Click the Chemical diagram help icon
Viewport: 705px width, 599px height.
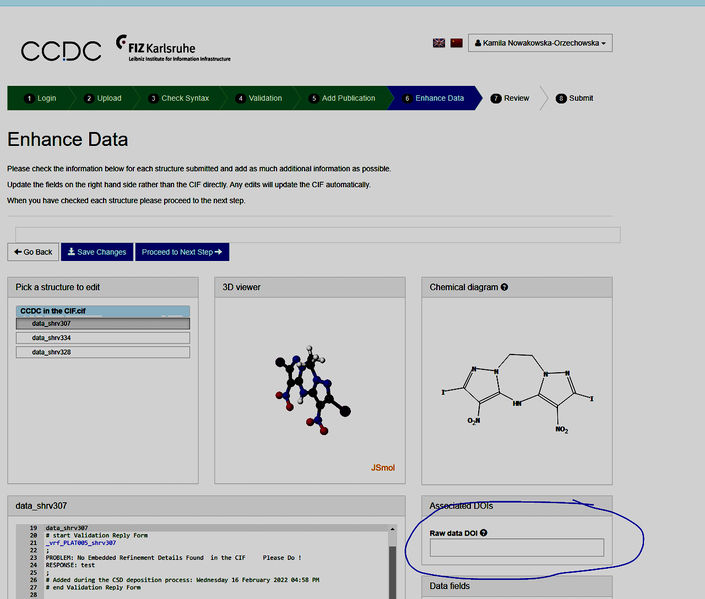pos(504,287)
